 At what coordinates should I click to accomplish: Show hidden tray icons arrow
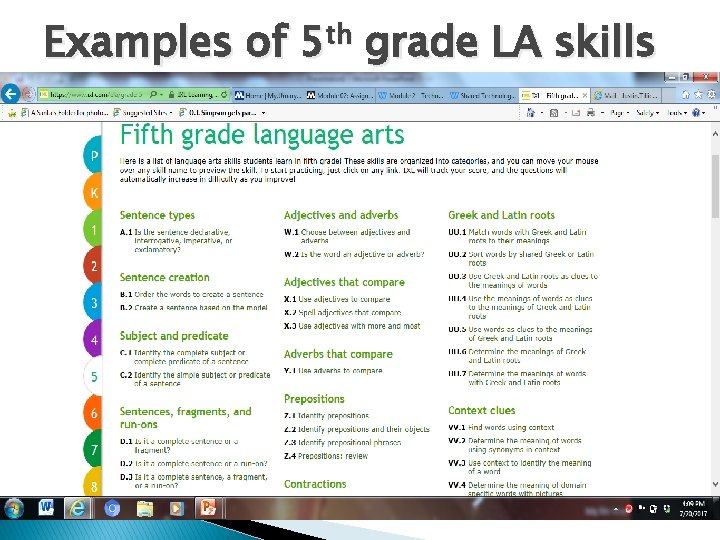click(616, 509)
